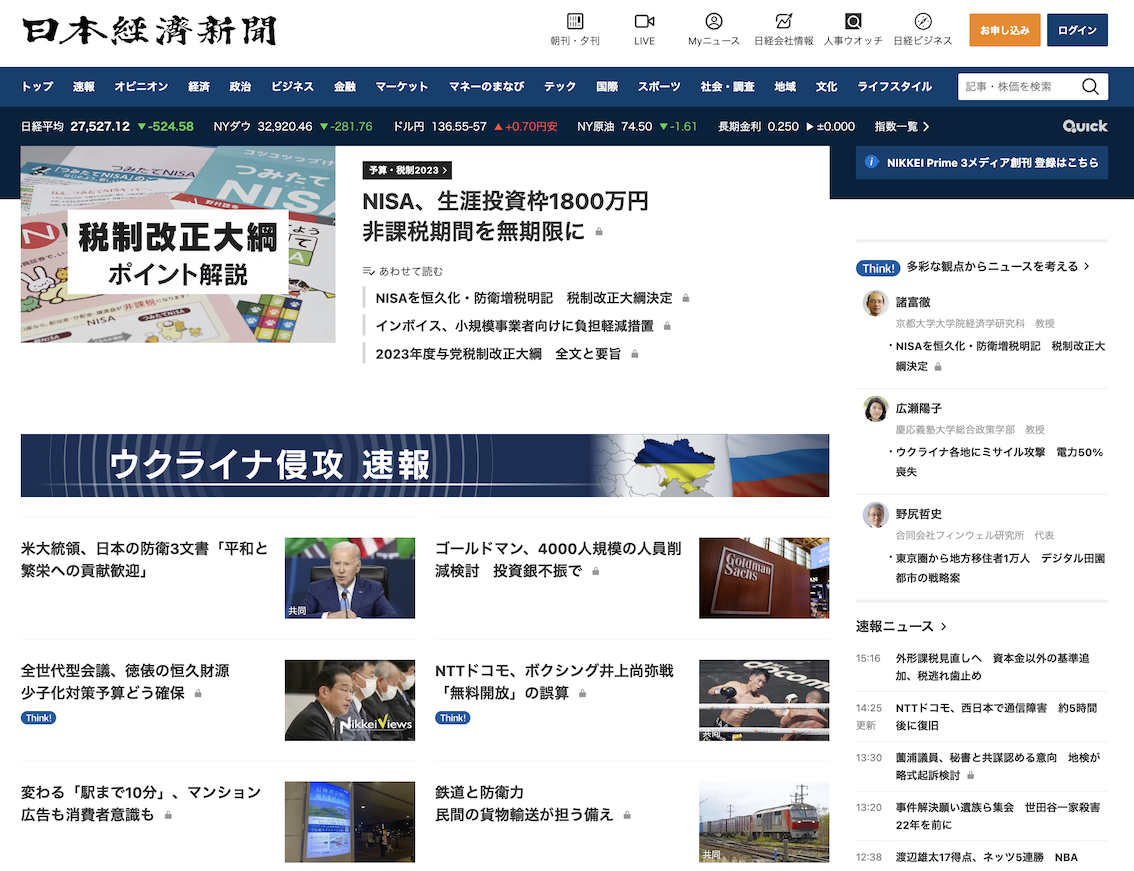Click 諸富徹 profile avatar
The height and width of the screenshot is (871, 1134).
click(875, 303)
